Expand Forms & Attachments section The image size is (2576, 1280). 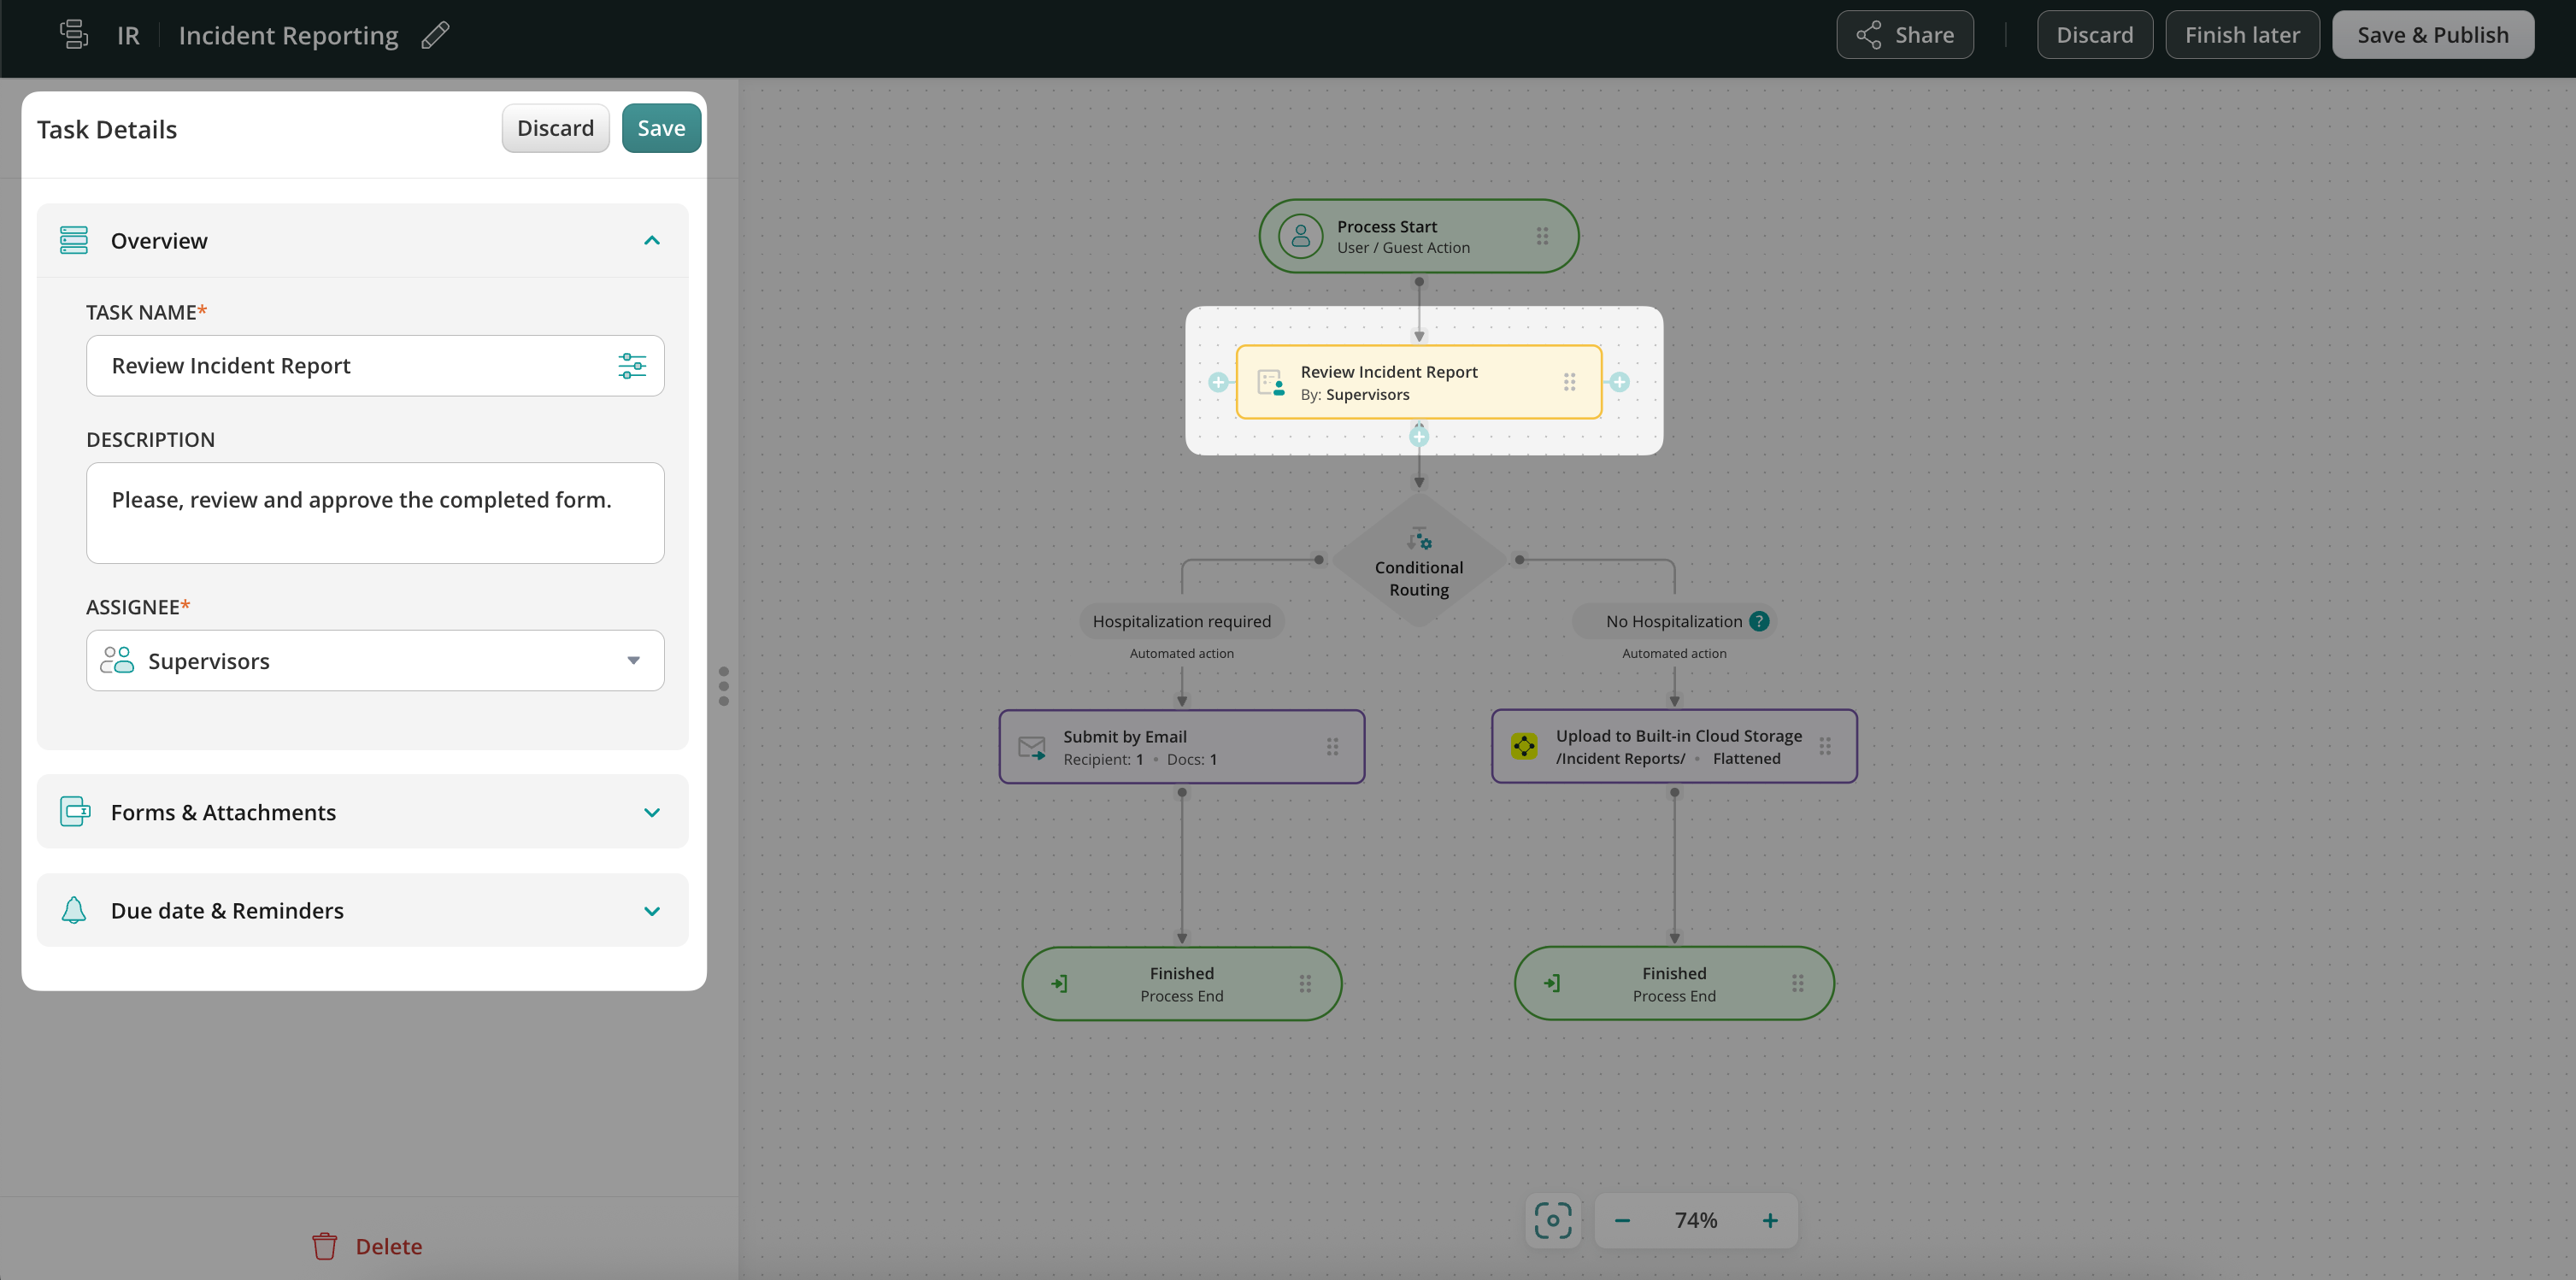click(x=652, y=812)
